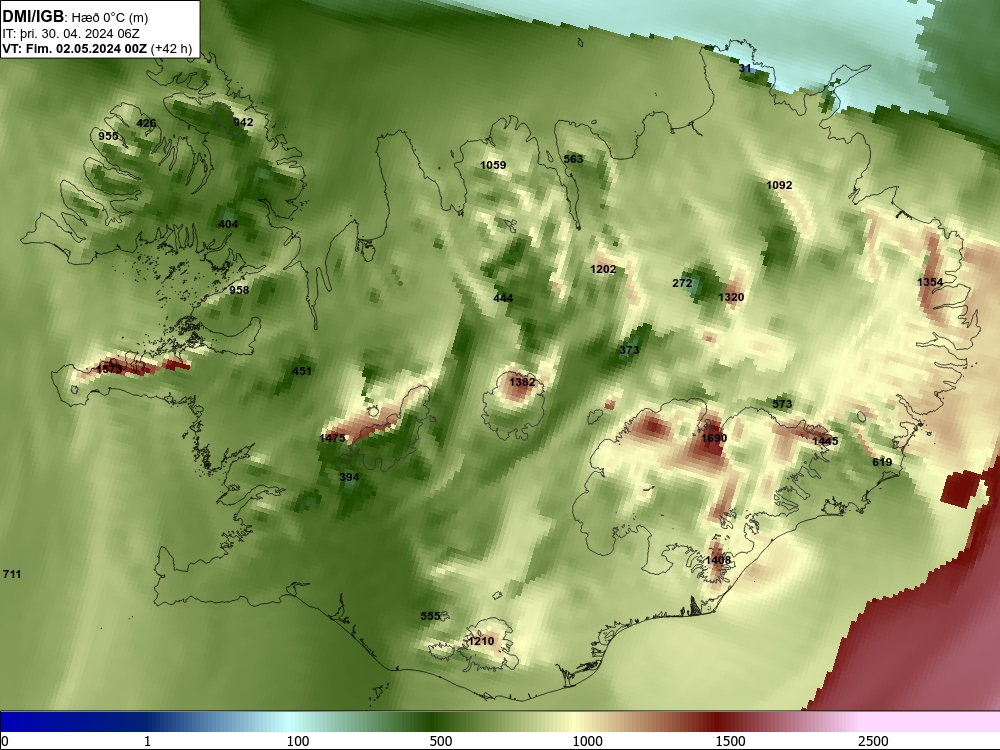This screenshot has width=1000, height=750.
Task: Click the 942 map value
Action: 243,122
